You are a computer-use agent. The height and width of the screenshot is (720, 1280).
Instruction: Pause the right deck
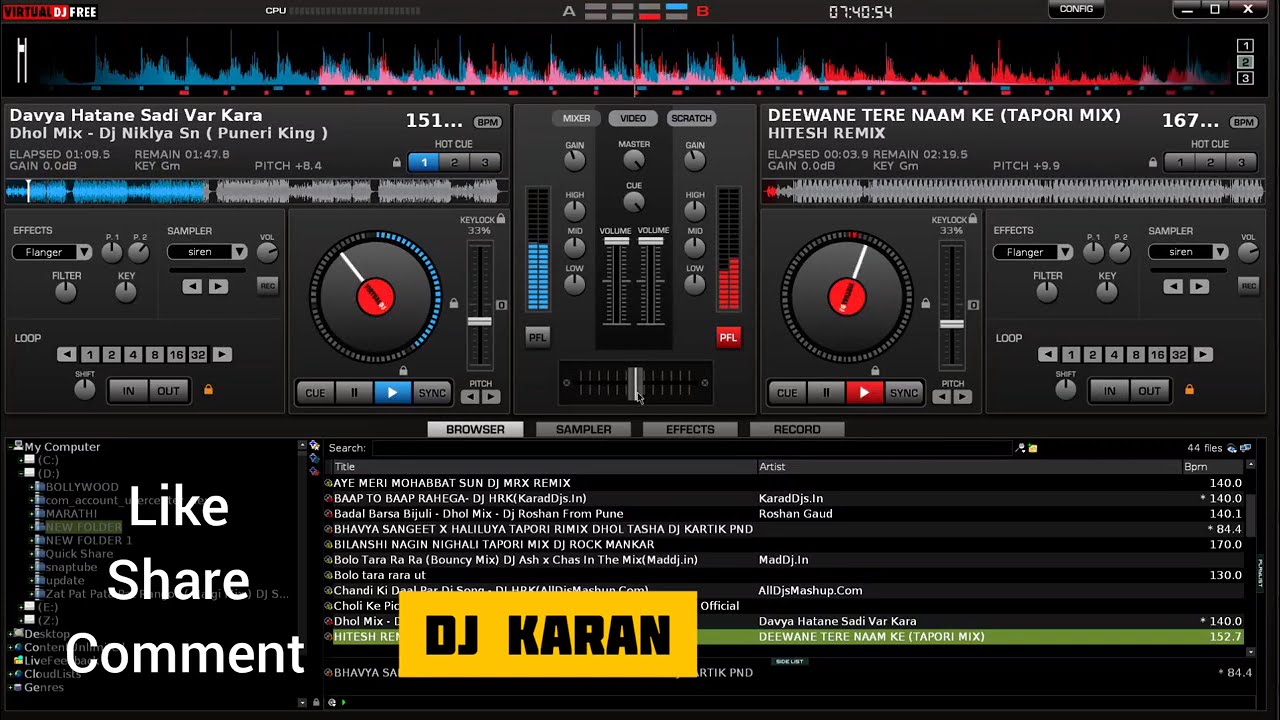(826, 393)
